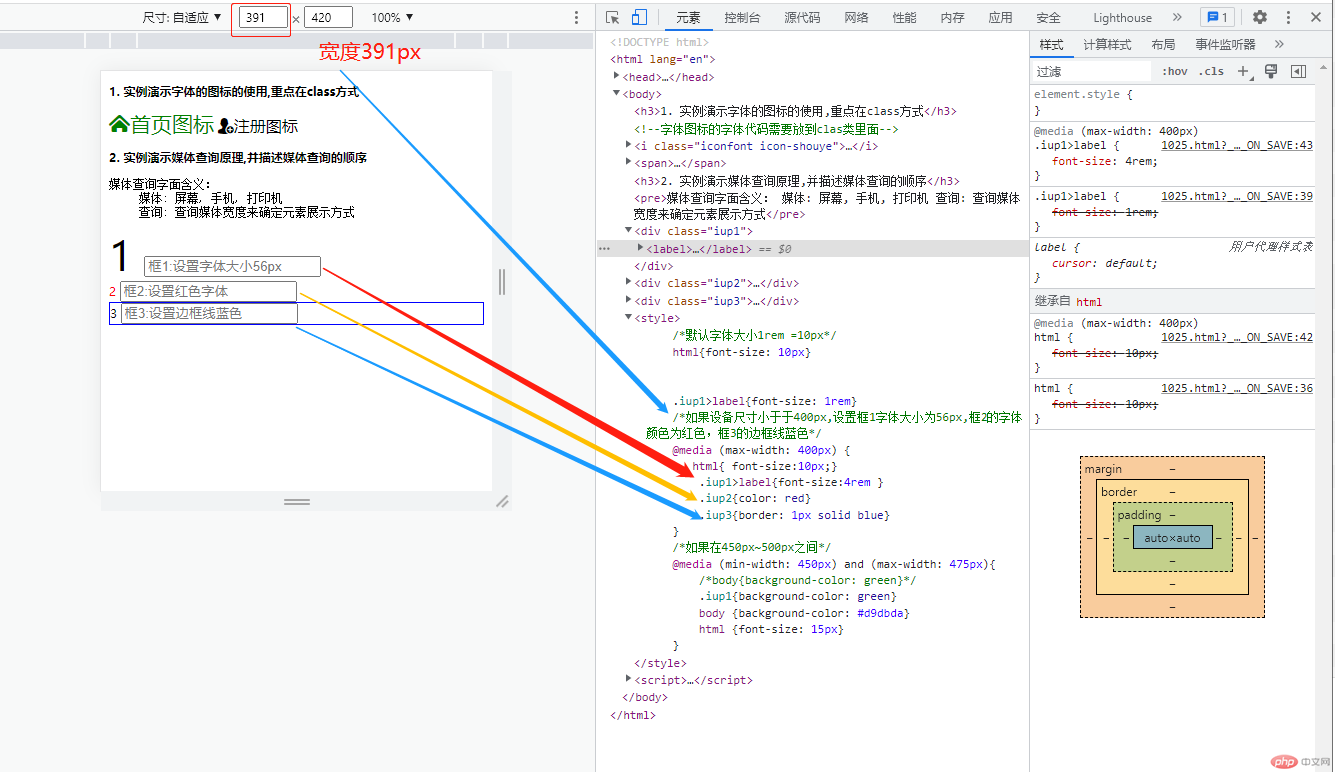Viewport: 1335px width, 772px height.
Task: Click the viewport height field showing 420
Action: 328,17
